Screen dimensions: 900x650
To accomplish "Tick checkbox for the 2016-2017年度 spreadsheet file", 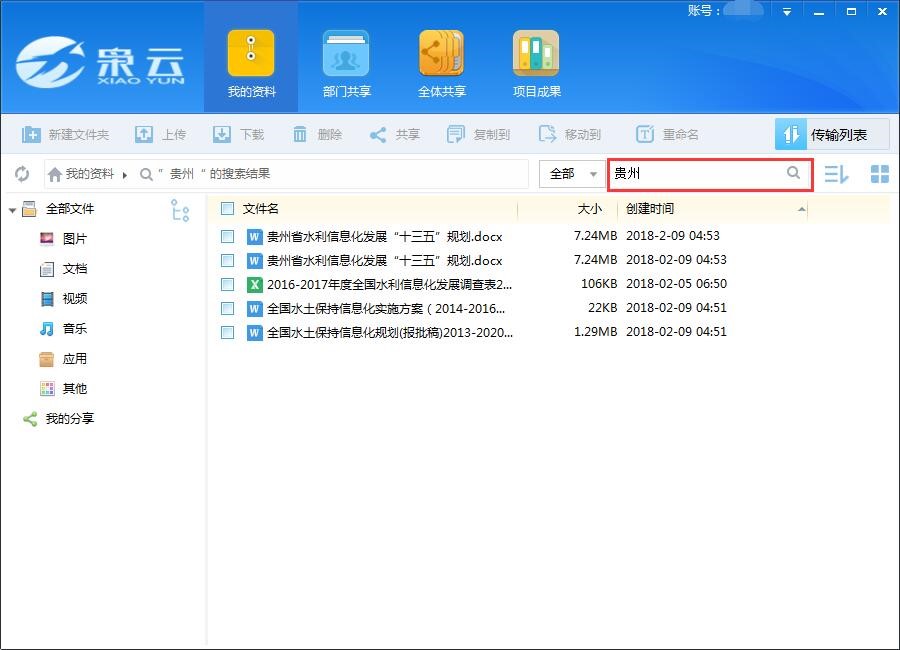I will [x=227, y=284].
